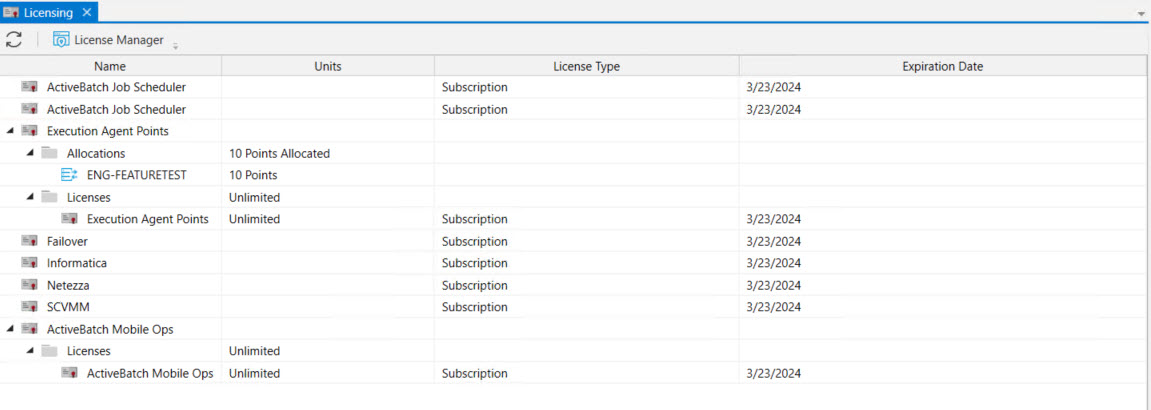Close the Licensing tab

(x=86, y=12)
